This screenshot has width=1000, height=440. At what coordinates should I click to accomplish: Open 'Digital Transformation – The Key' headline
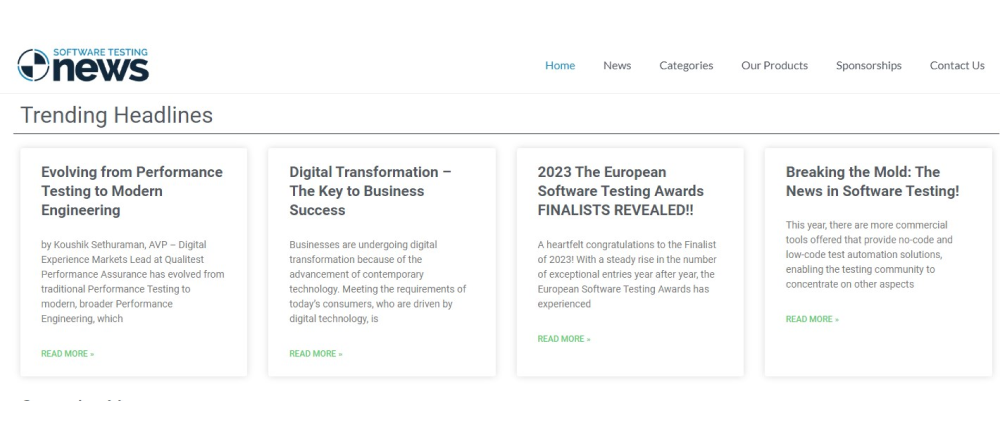tap(370, 191)
